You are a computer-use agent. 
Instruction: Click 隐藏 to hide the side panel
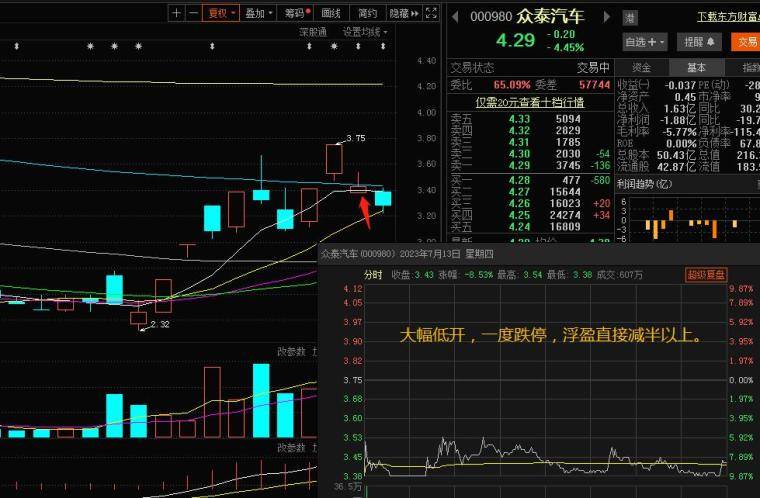pos(403,13)
